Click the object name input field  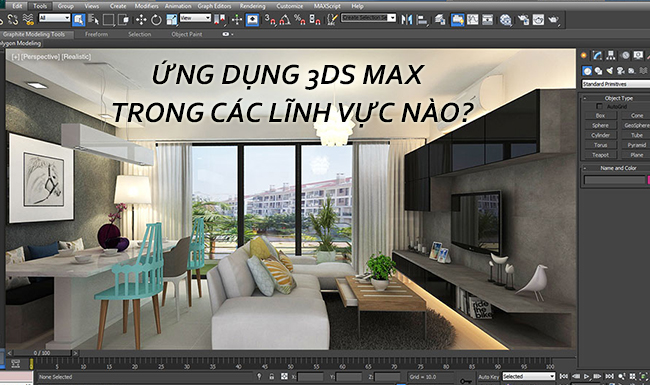click(614, 180)
